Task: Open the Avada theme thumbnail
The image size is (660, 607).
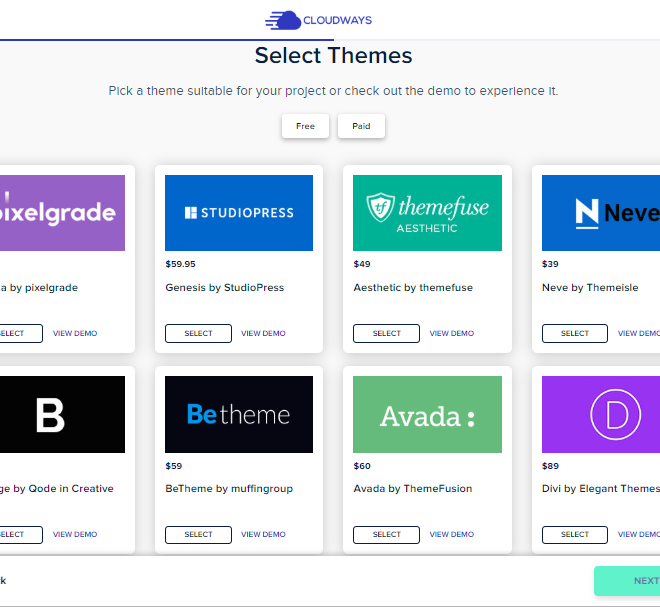Action: [x=427, y=415]
